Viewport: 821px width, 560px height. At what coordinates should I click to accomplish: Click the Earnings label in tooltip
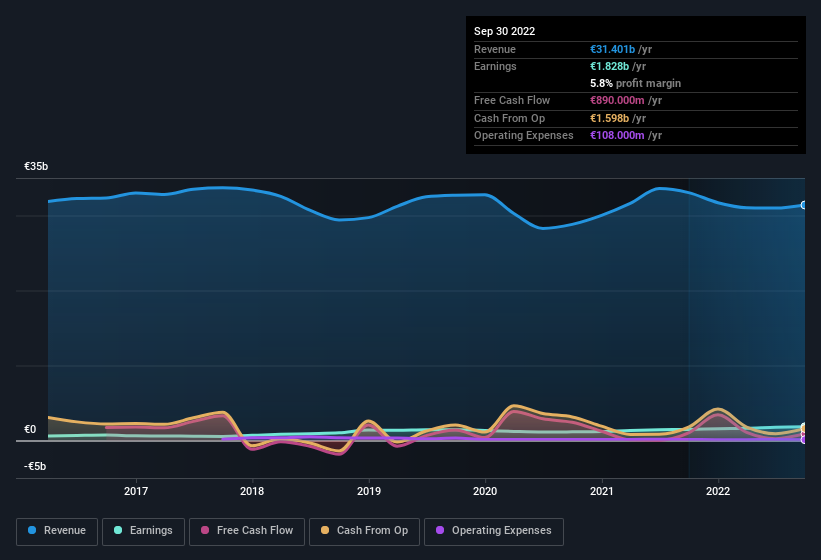pyautogui.click(x=495, y=66)
